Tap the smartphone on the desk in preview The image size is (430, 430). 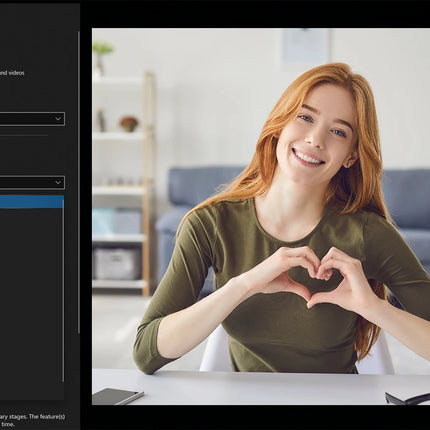click(x=117, y=396)
